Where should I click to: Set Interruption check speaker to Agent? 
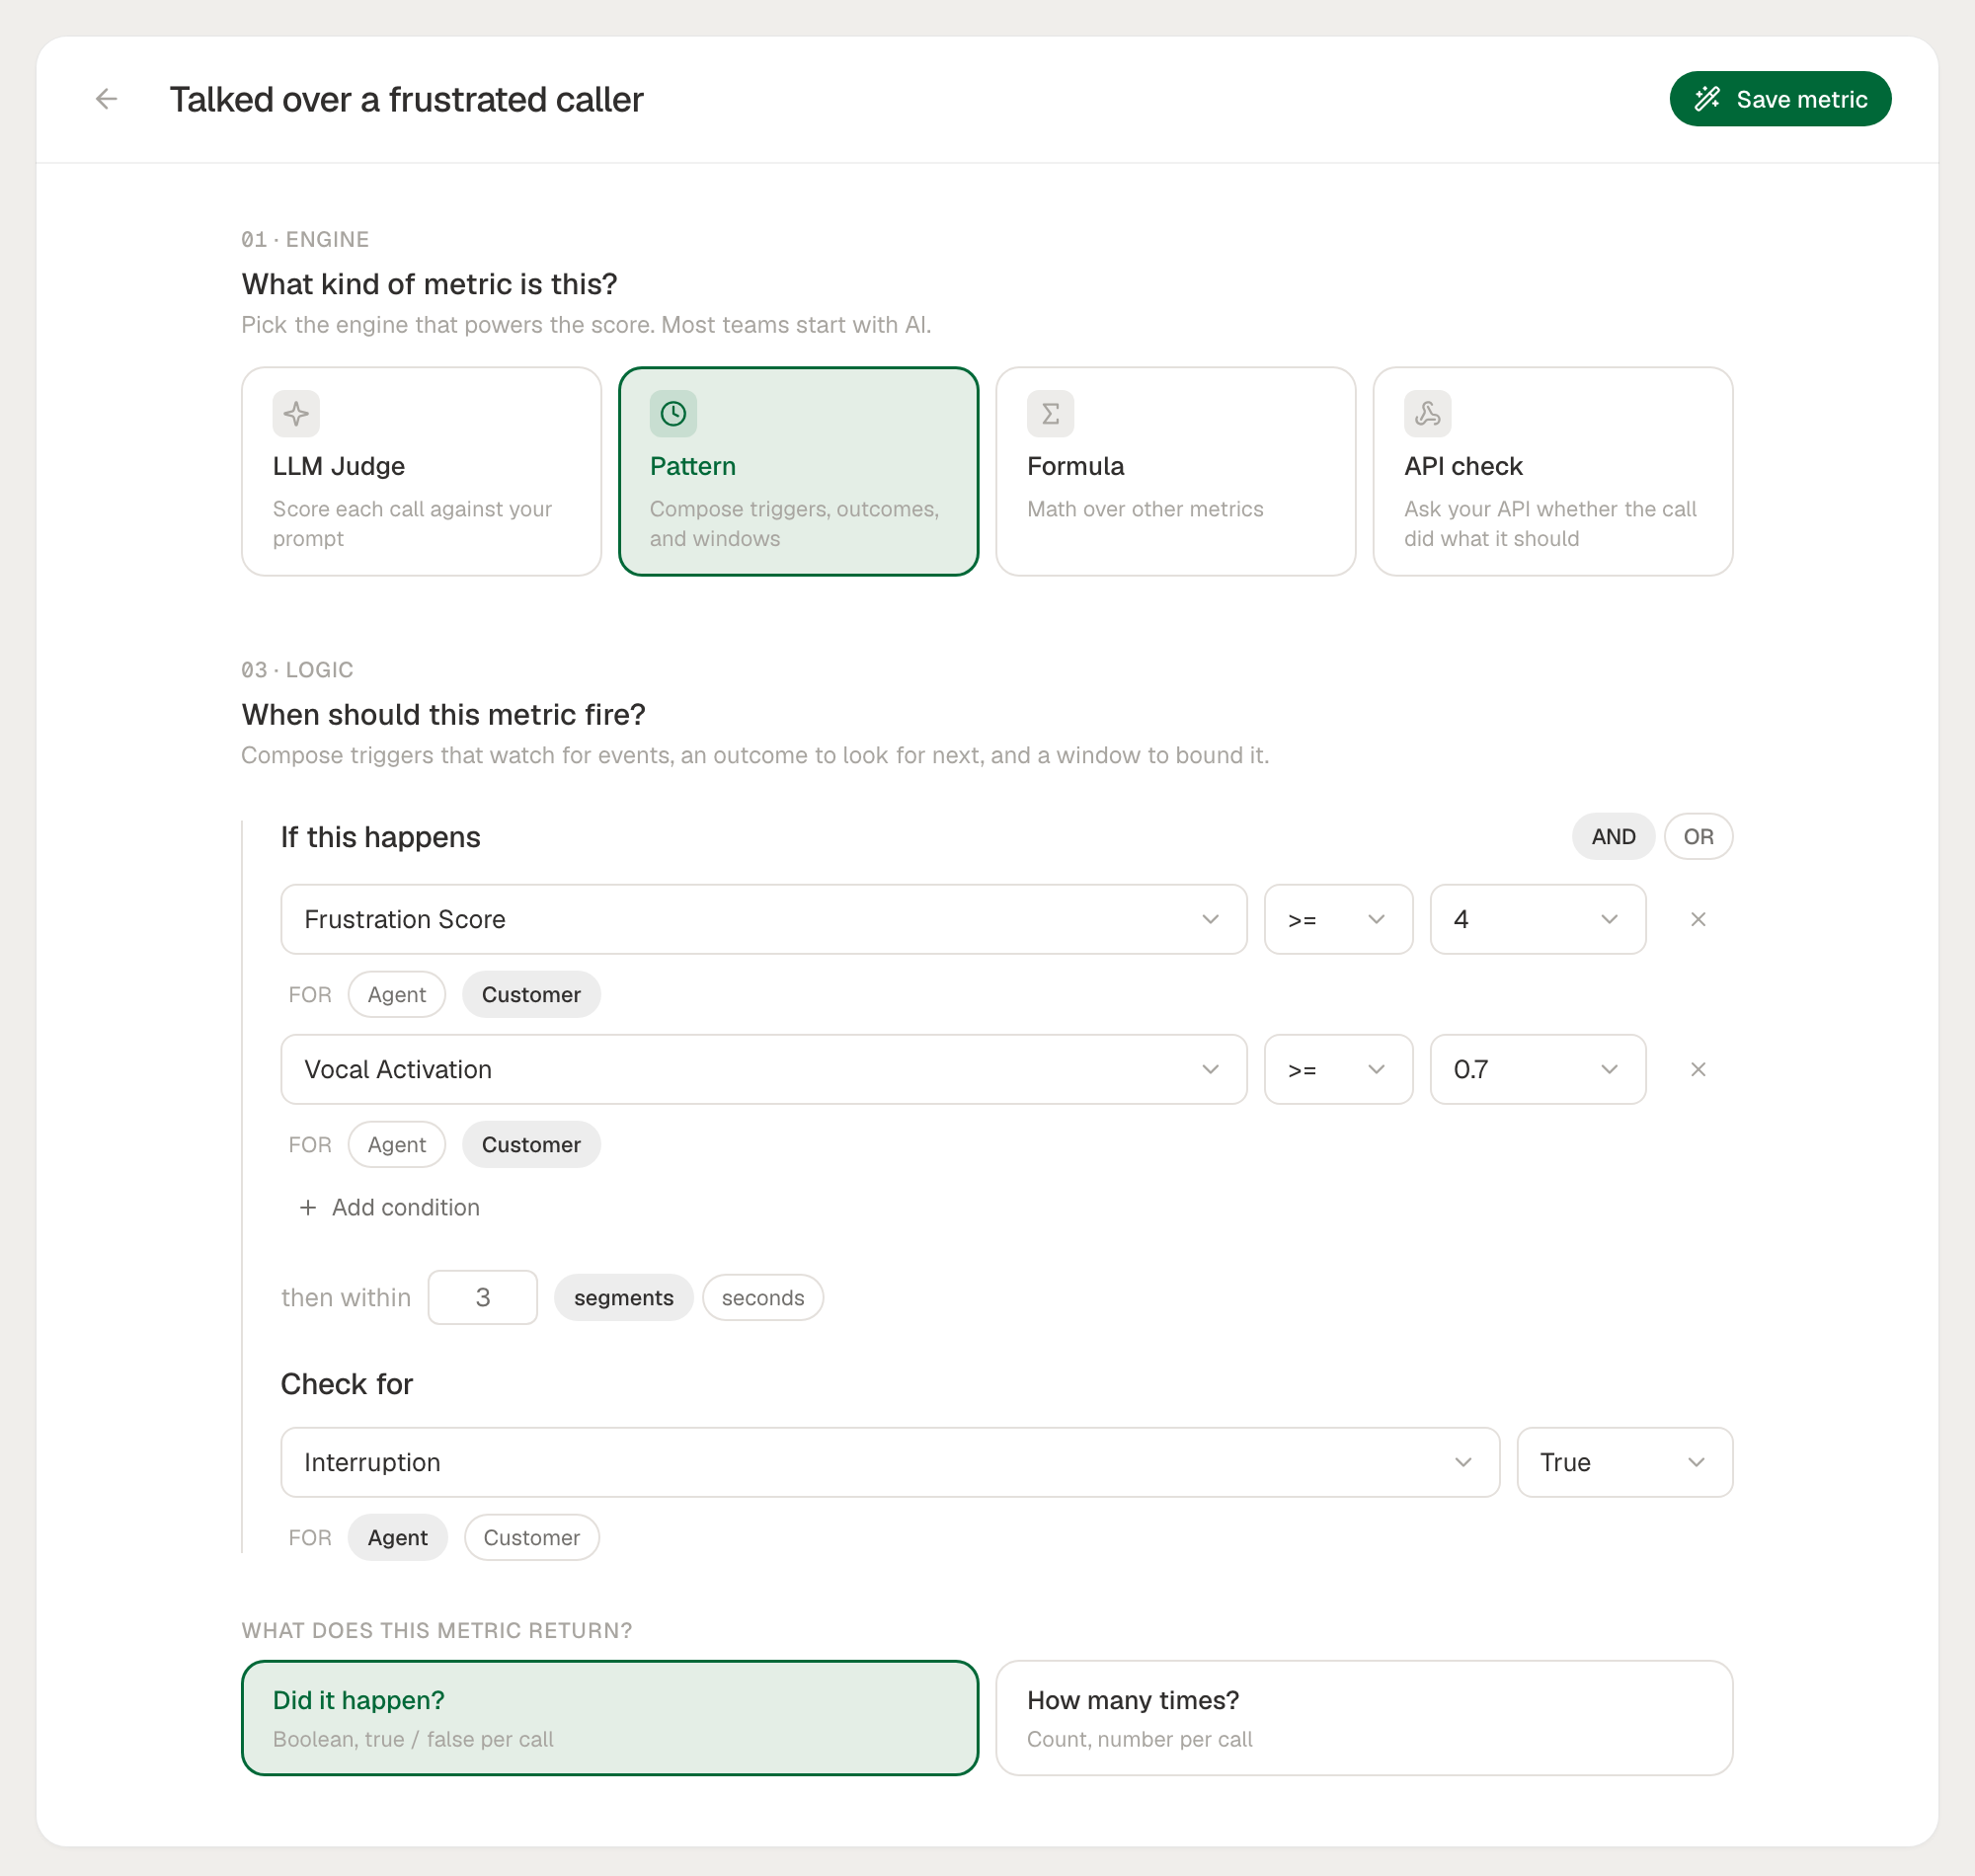[397, 1537]
